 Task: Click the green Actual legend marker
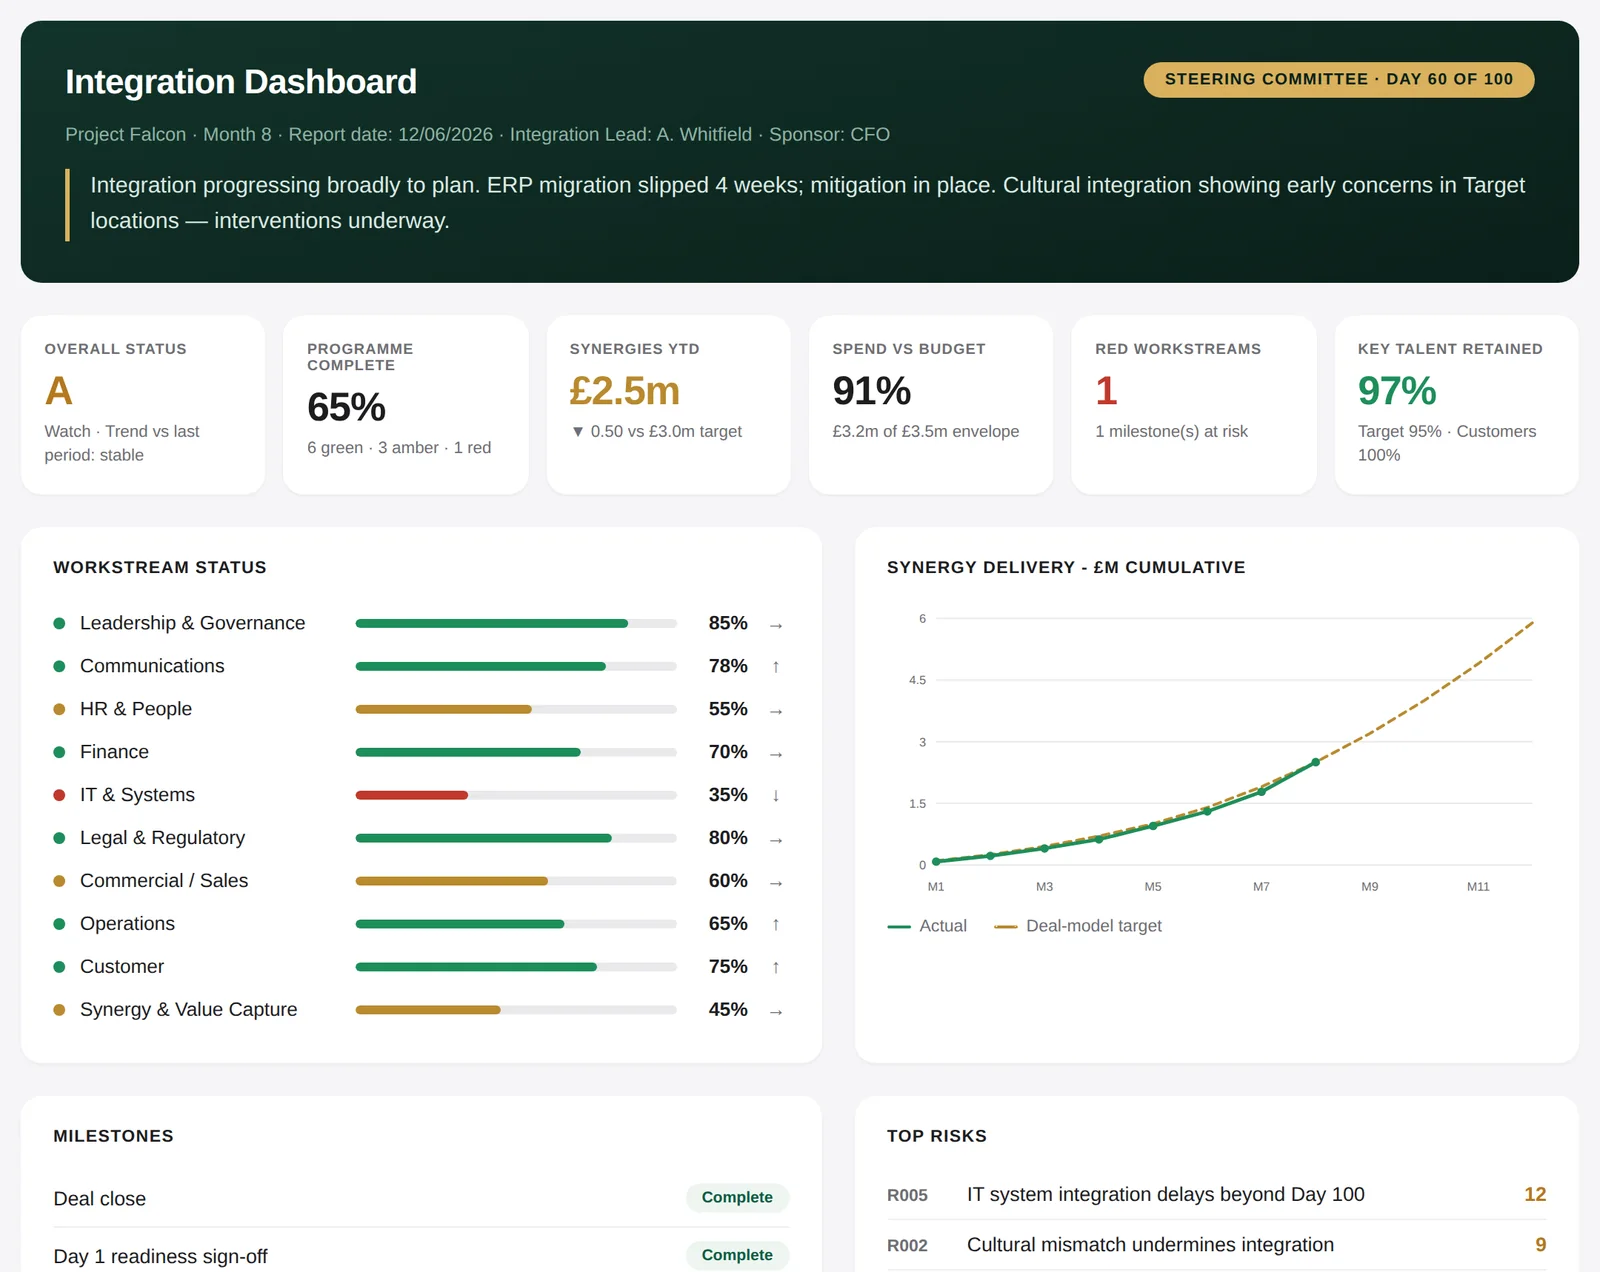tap(899, 927)
